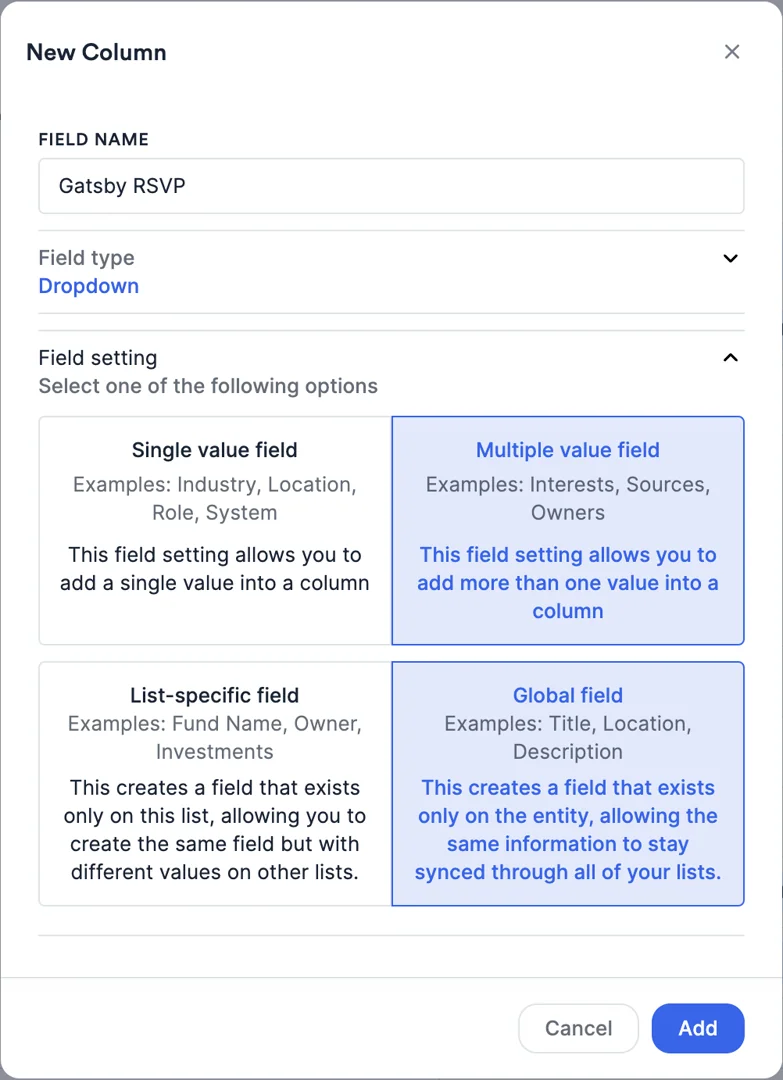Open the Field type dropdown chevron
Screen dimensions: 783x1080
tap(730, 258)
